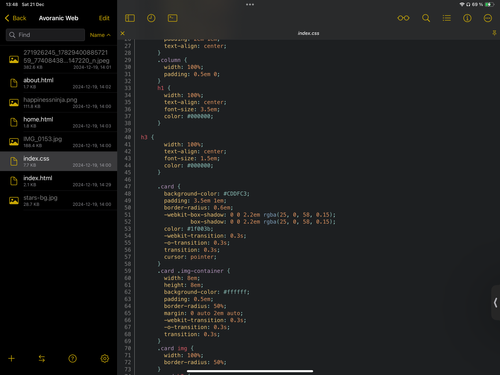Tap the home indicator bar
Screen dimensions: 500x375
tap(250, 371)
